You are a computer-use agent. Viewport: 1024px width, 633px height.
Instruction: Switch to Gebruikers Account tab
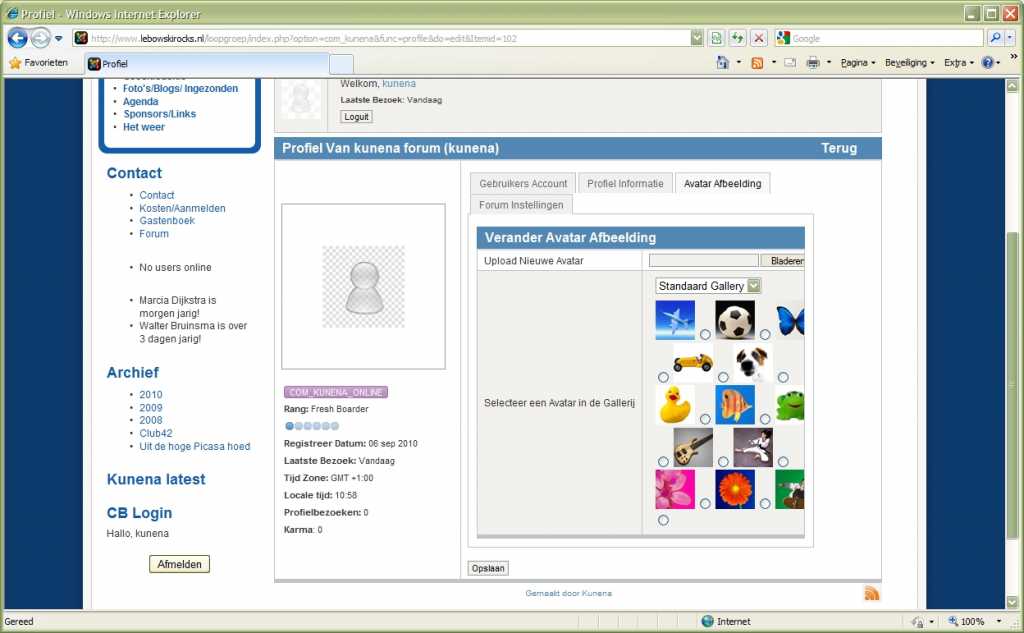[523, 184]
